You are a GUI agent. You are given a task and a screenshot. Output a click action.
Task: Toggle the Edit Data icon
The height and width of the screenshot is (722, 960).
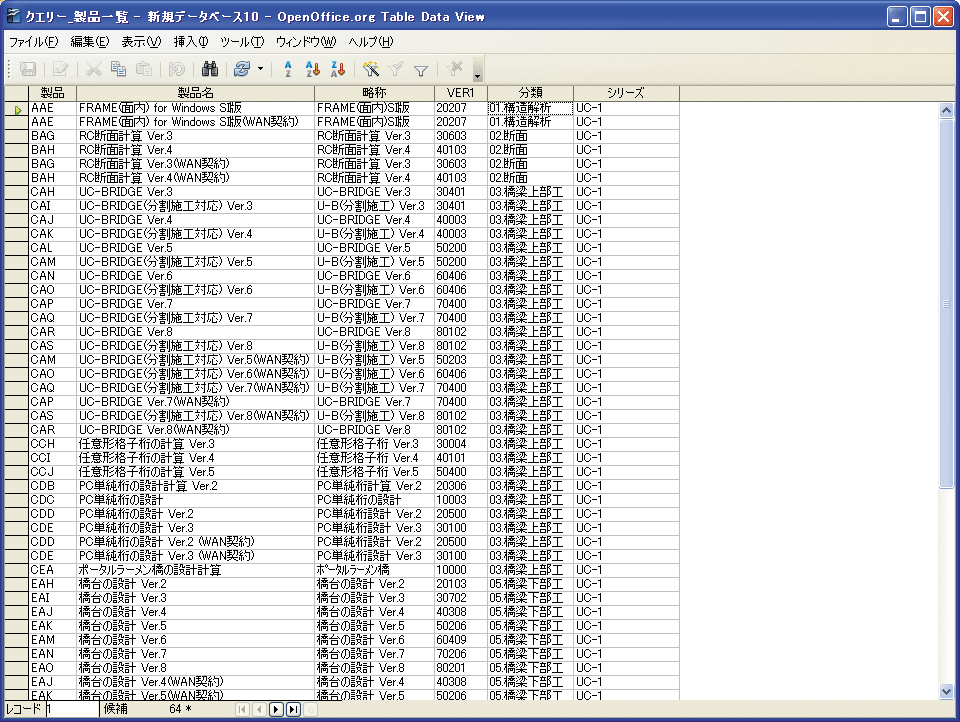click(60, 69)
